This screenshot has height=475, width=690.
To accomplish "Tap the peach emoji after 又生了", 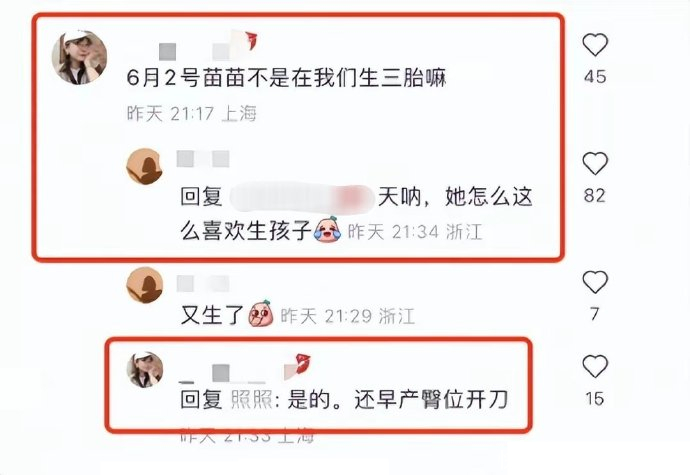I will (261, 313).
